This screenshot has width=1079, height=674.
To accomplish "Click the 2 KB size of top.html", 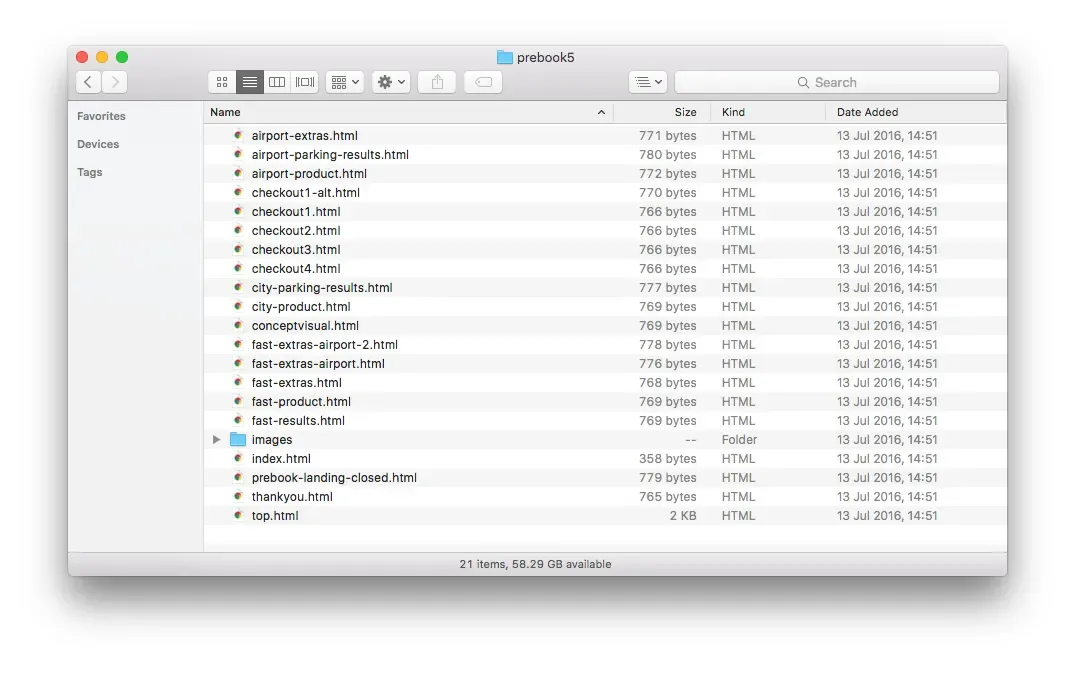I will pos(683,516).
